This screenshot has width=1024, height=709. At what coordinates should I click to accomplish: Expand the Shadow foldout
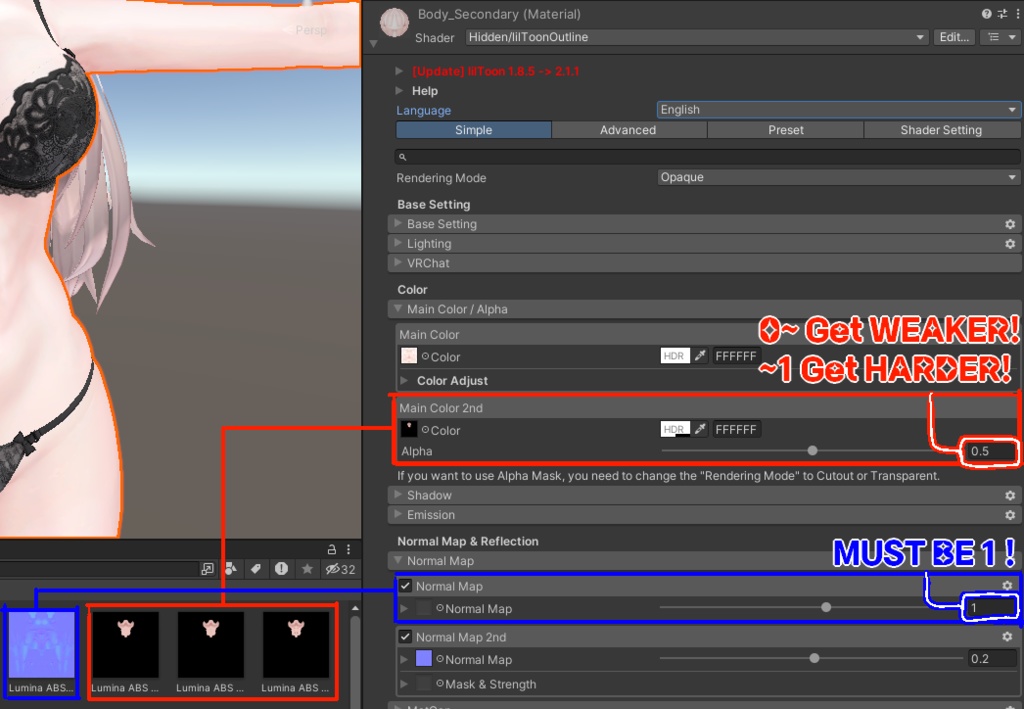397,494
